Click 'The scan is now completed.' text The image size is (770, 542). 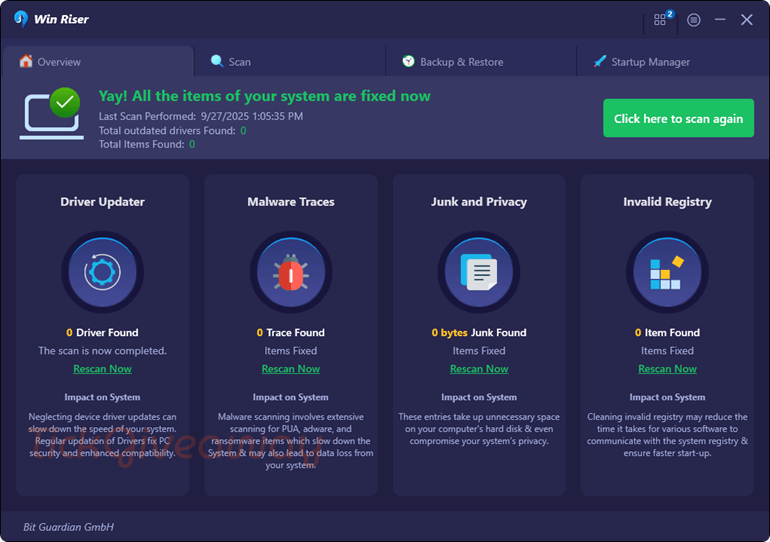pos(102,351)
